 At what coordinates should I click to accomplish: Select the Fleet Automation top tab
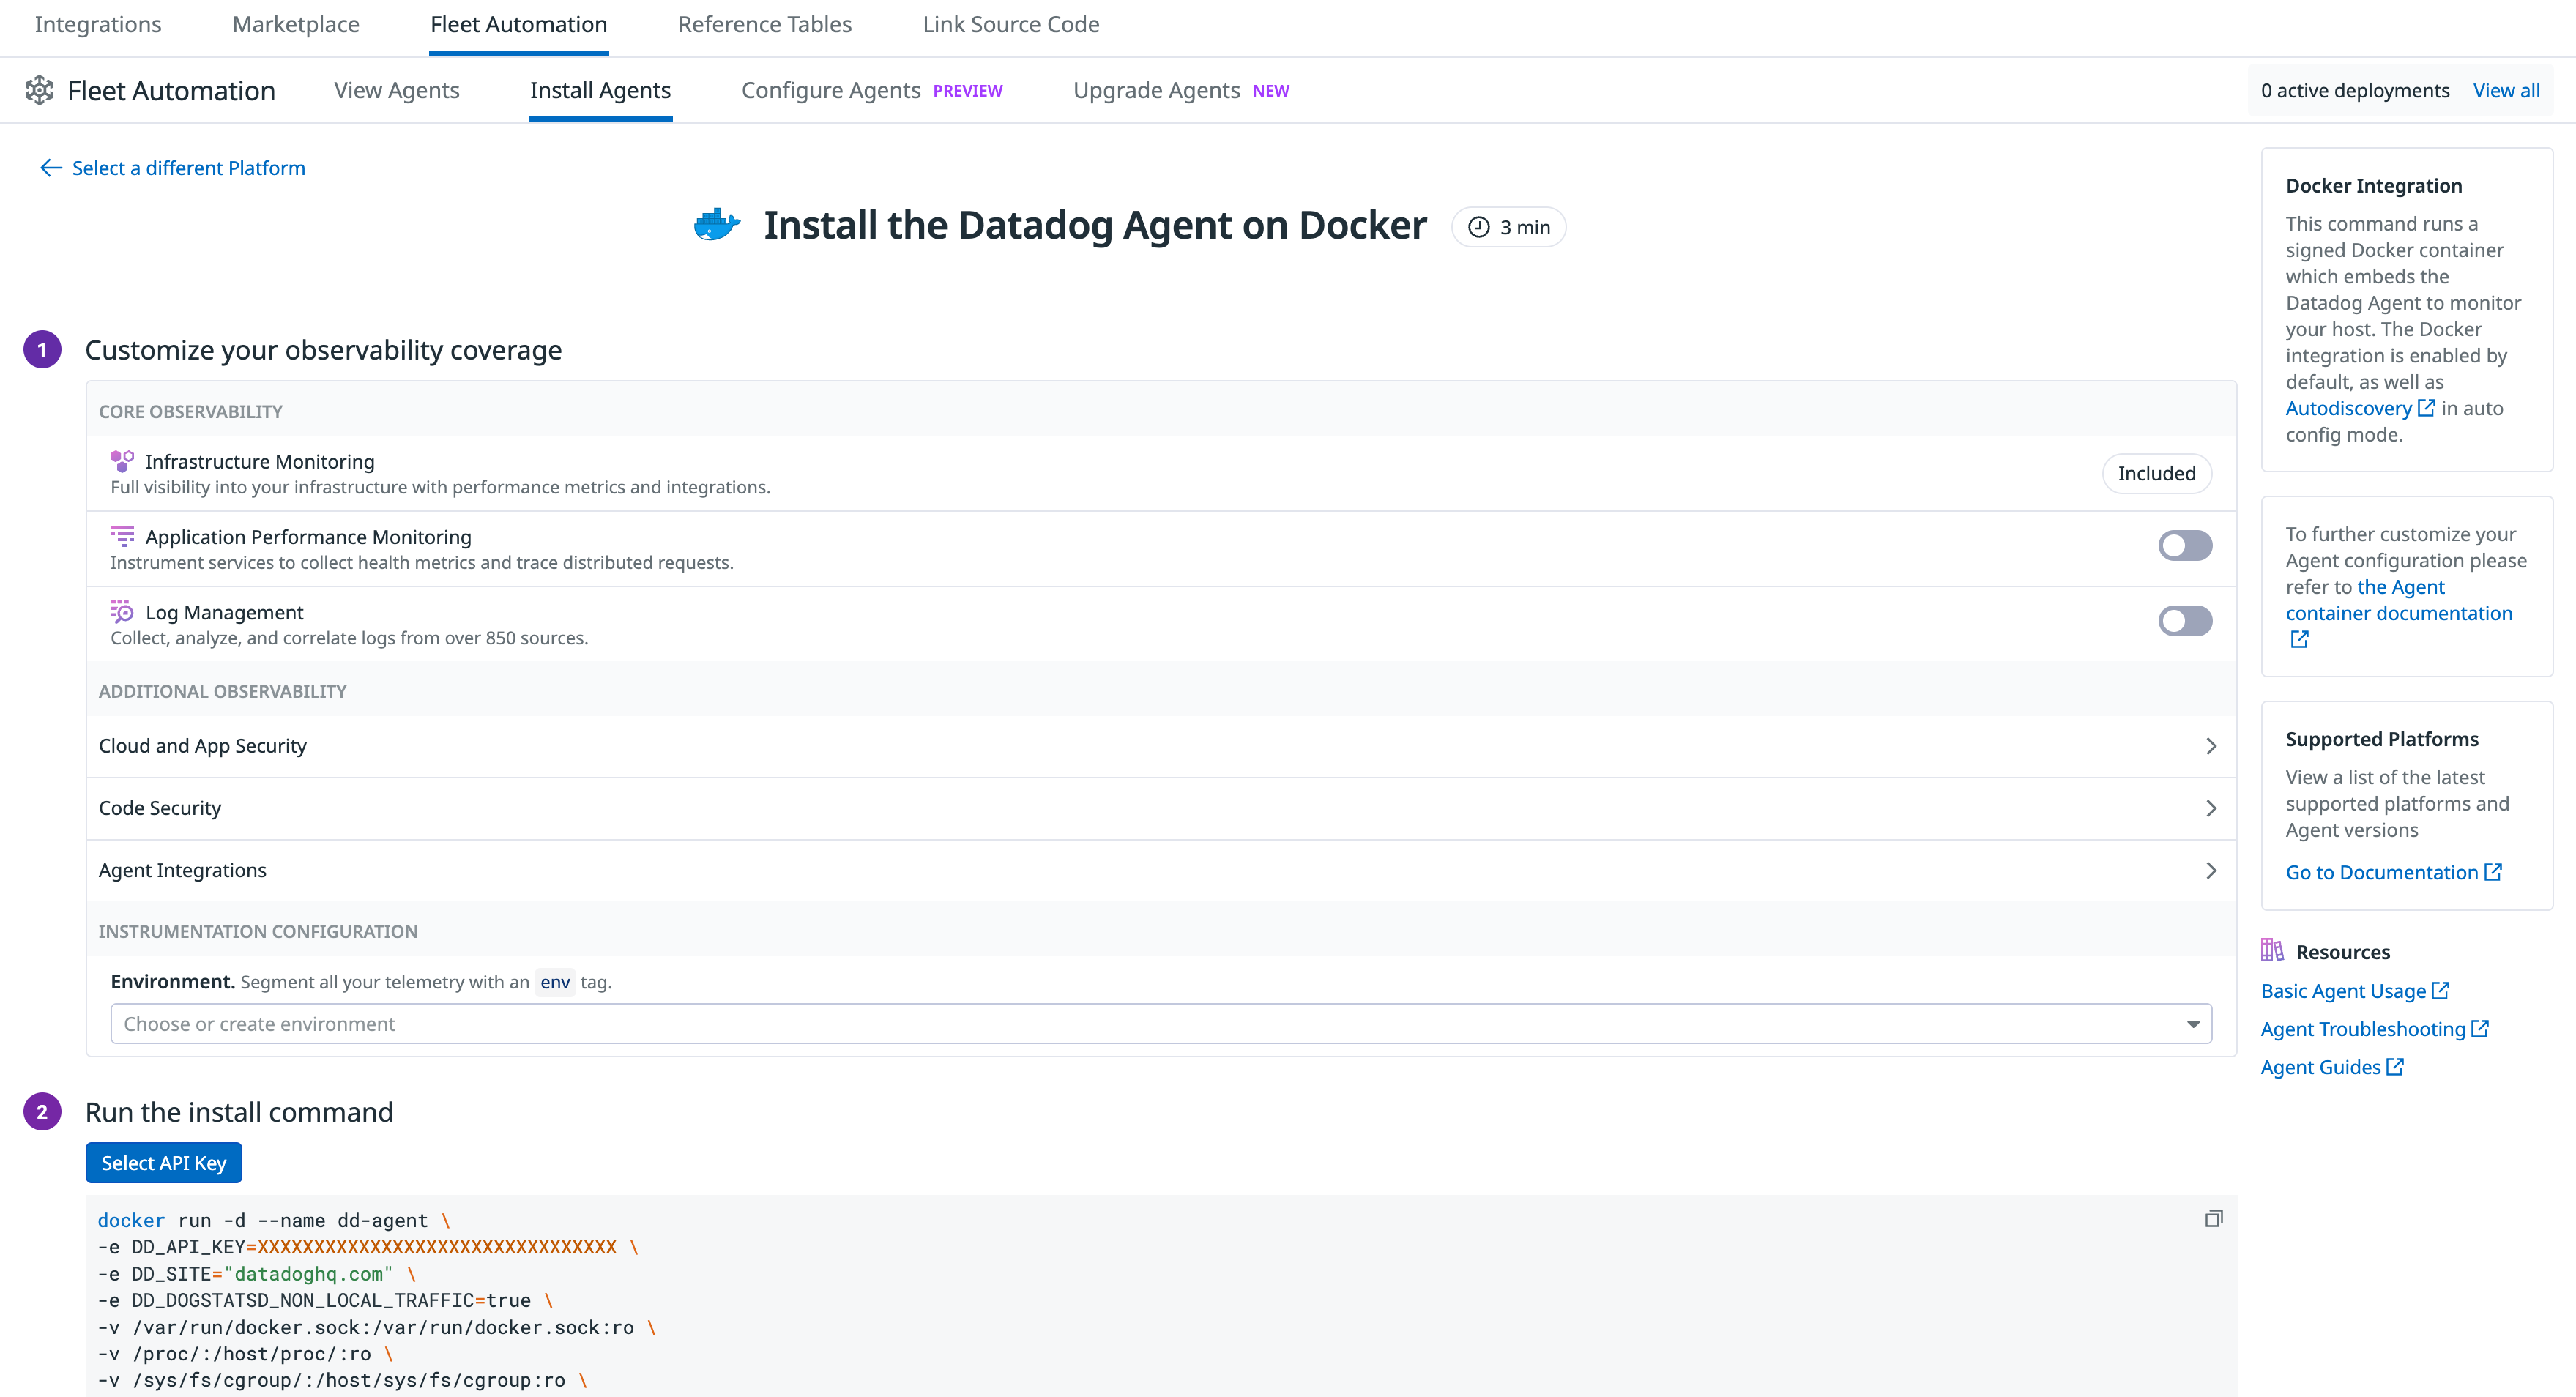coord(519,24)
